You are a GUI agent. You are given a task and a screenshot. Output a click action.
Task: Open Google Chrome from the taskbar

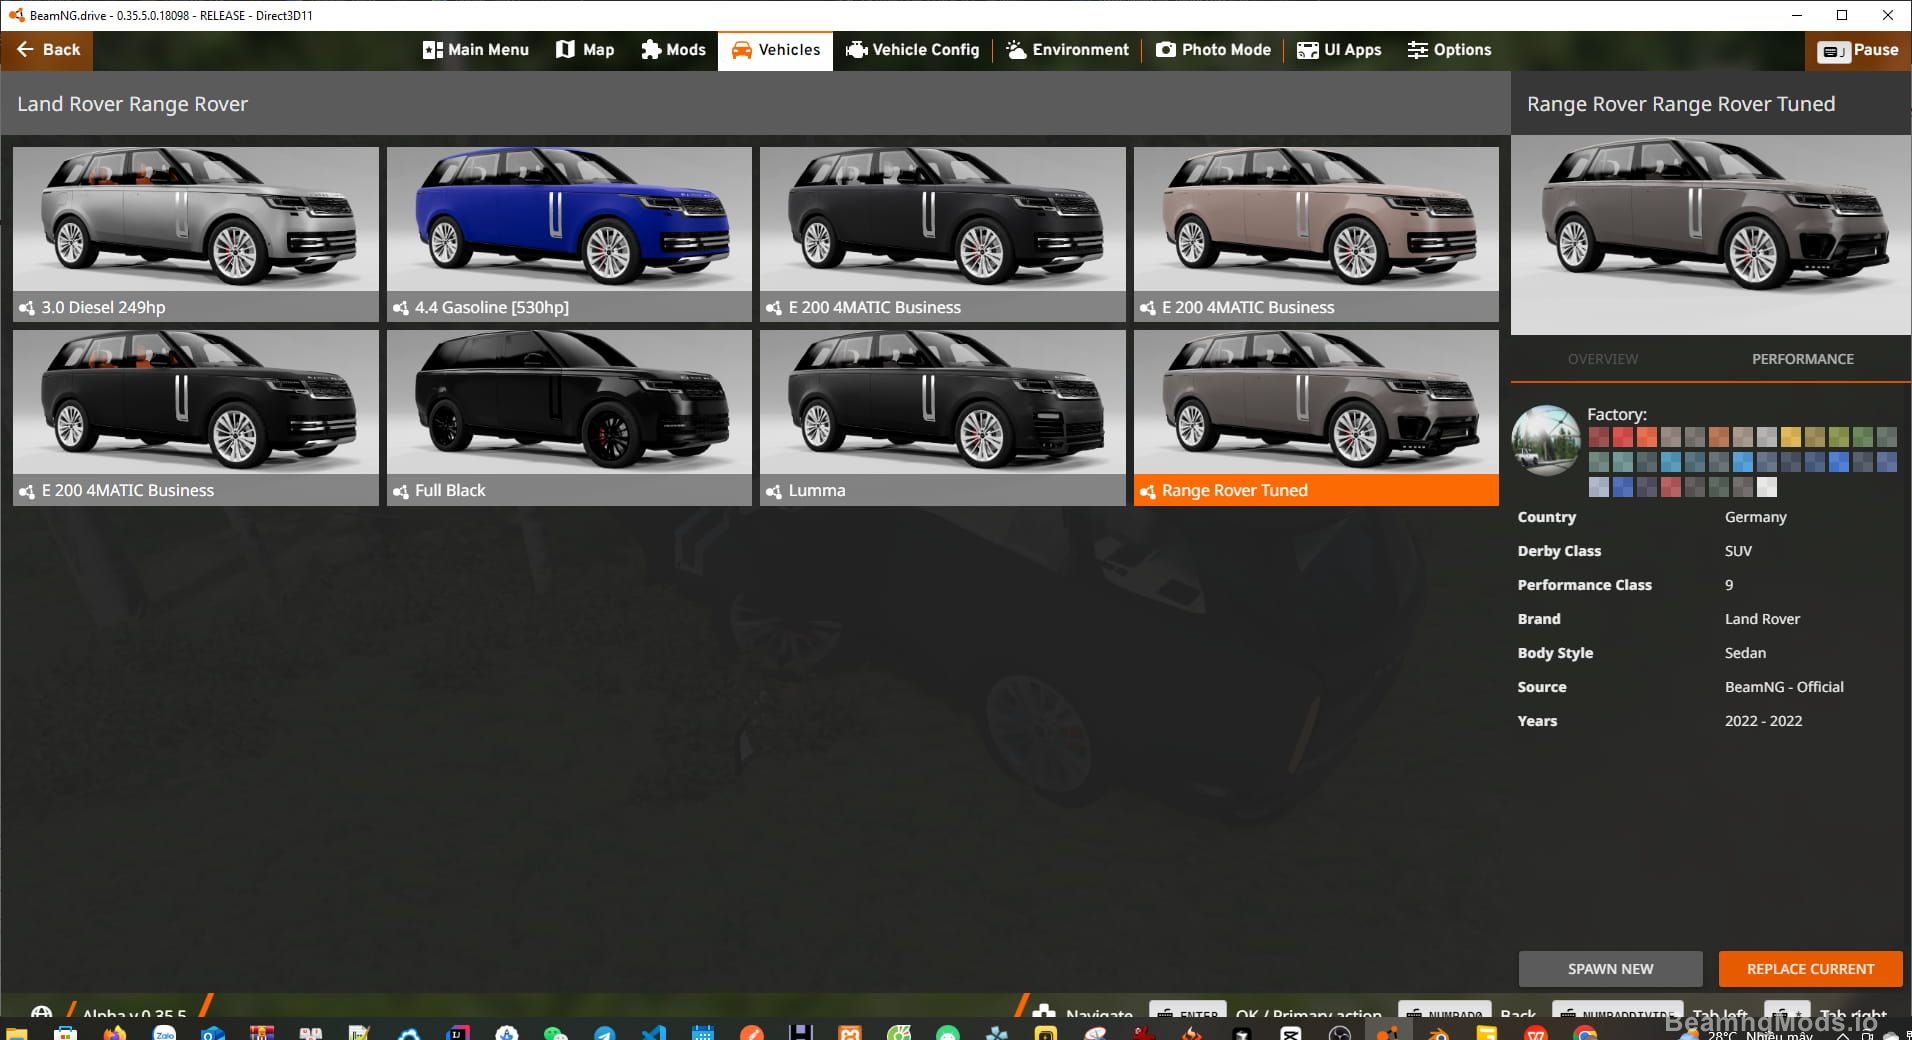point(1585,1033)
